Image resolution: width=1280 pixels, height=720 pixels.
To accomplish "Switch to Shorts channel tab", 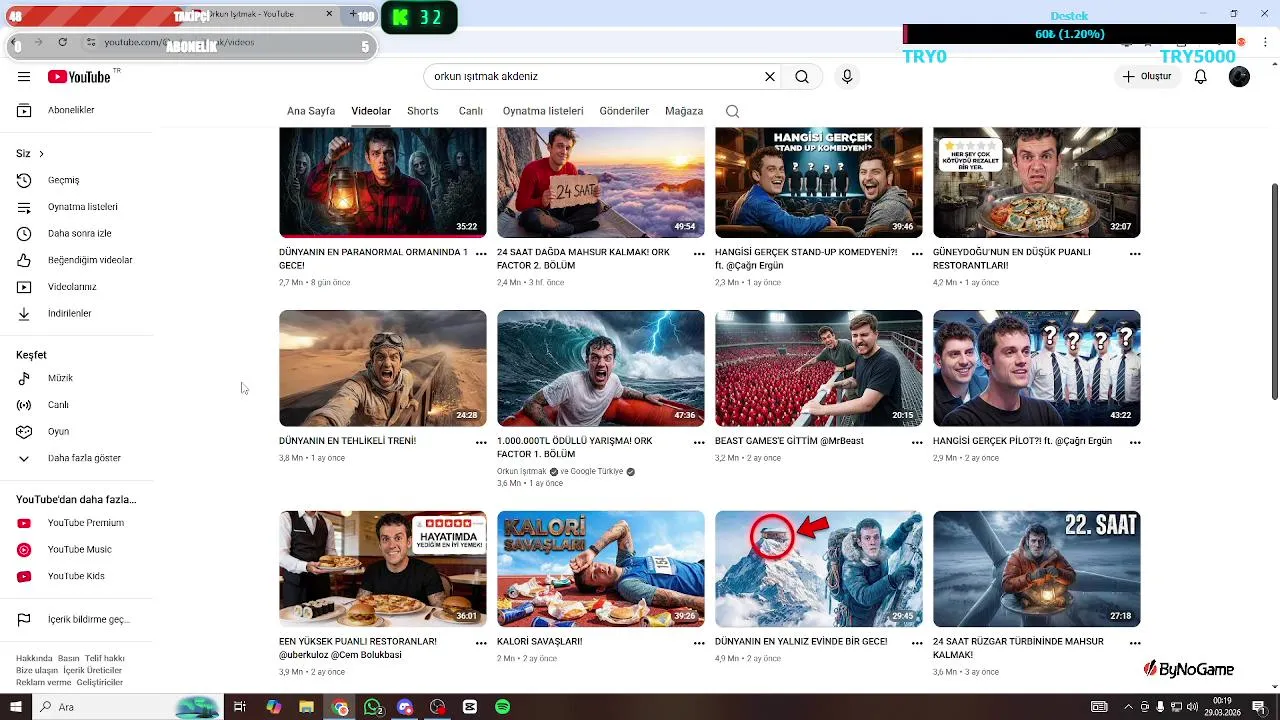I will pos(422,111).
